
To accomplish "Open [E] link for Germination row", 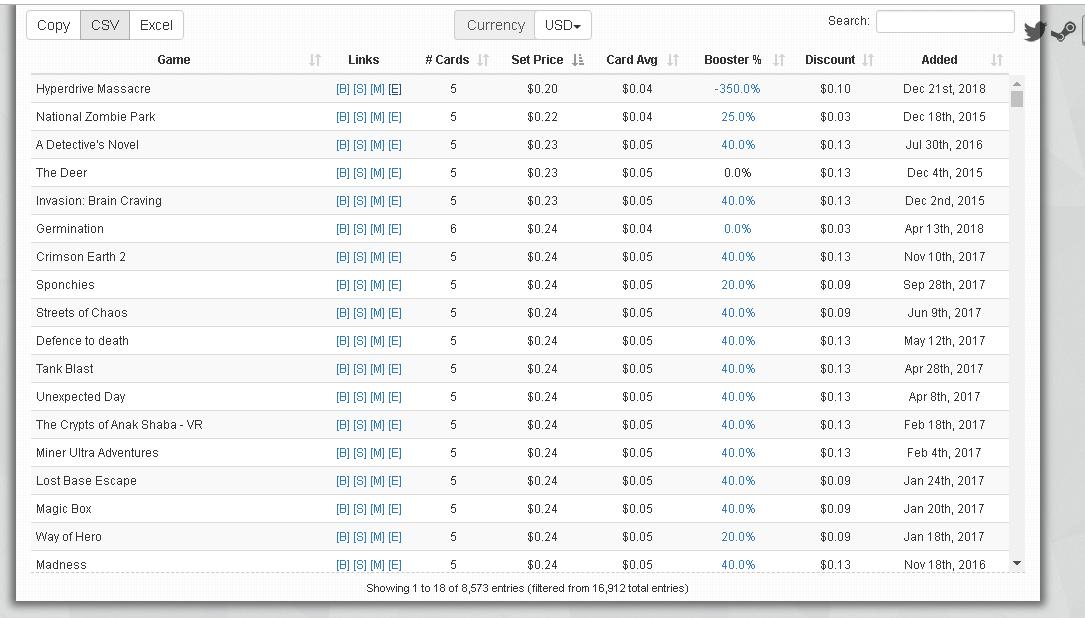I will [x=395, y=229].
